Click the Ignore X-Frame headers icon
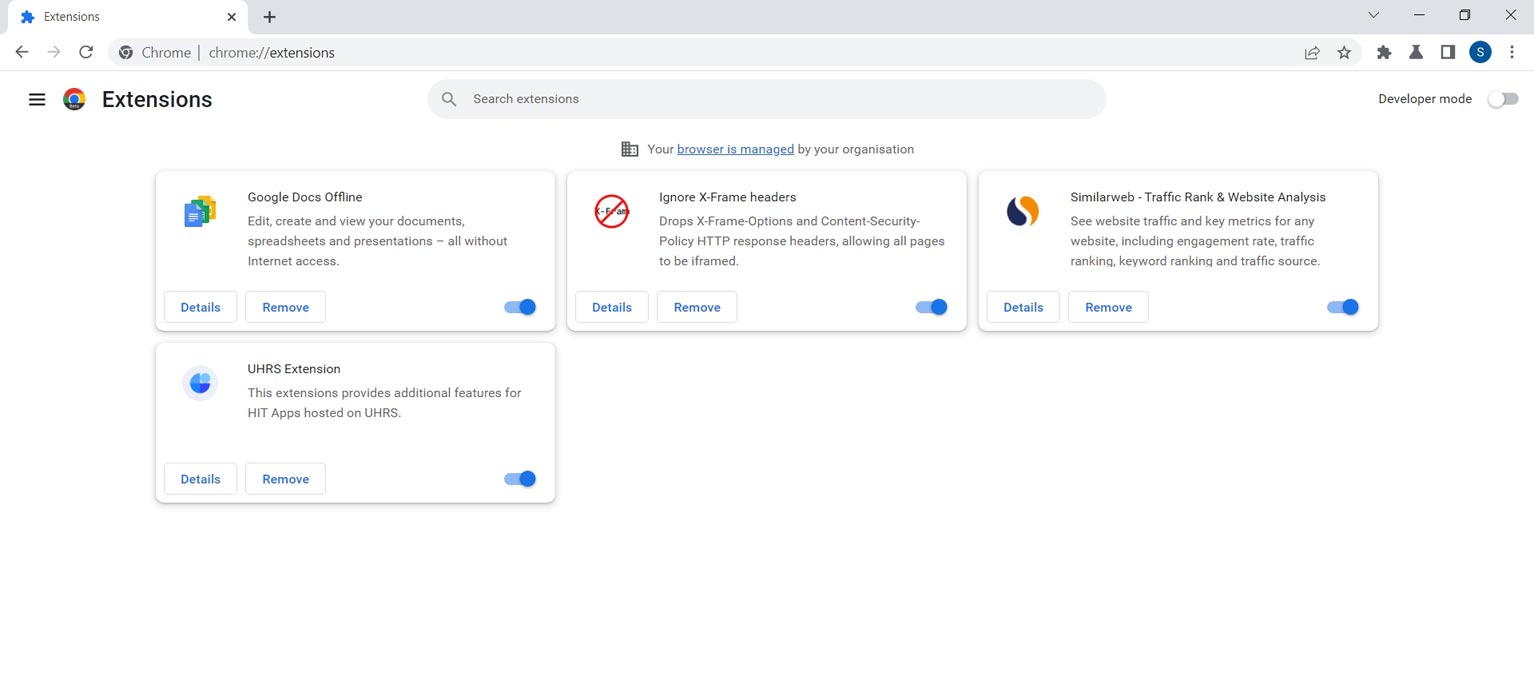Viewport: 1534px width, 700px height. (x=611, y=211)
